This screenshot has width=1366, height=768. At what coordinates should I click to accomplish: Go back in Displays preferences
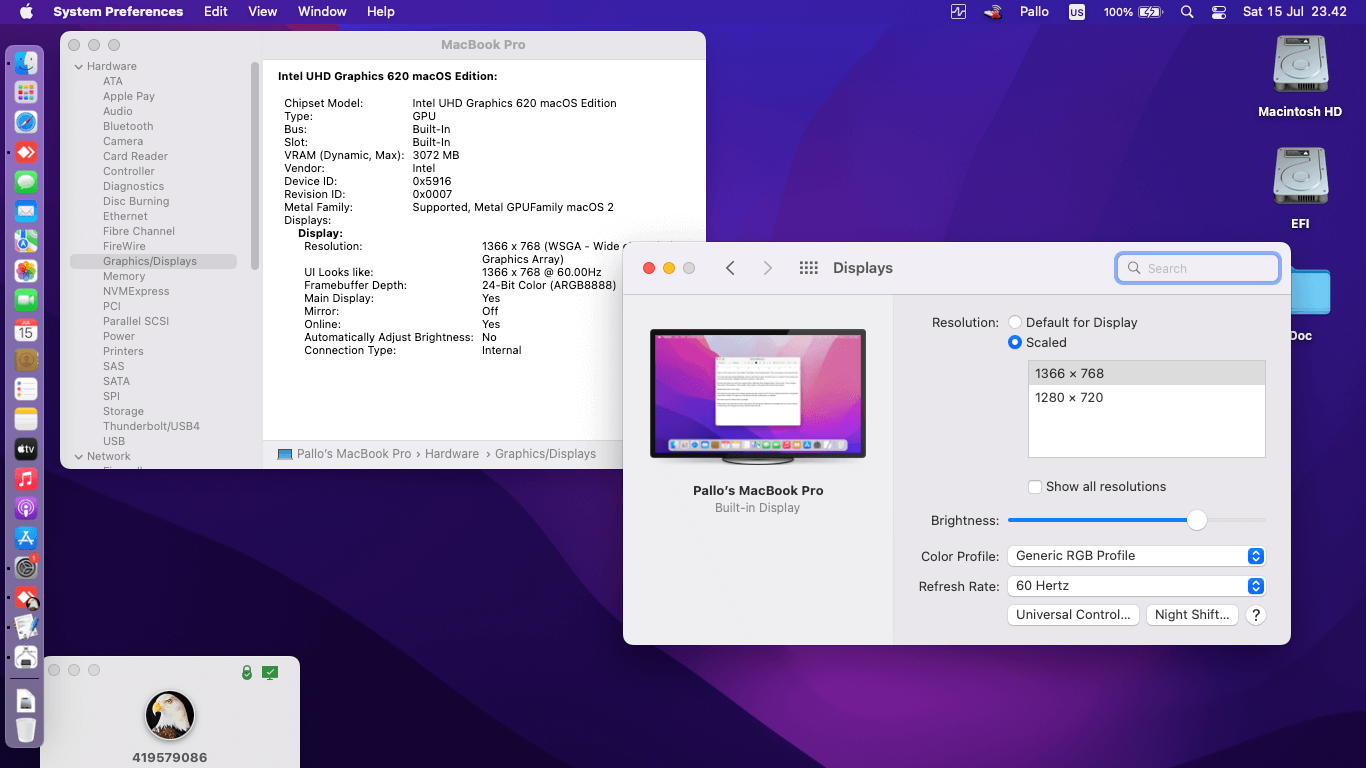click(x=730, y=268)
